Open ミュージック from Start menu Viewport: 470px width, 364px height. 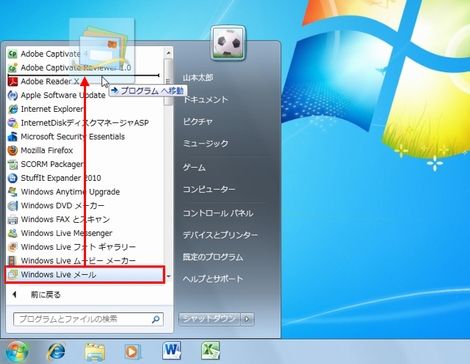pyautogui.click(x=205, y=144)
